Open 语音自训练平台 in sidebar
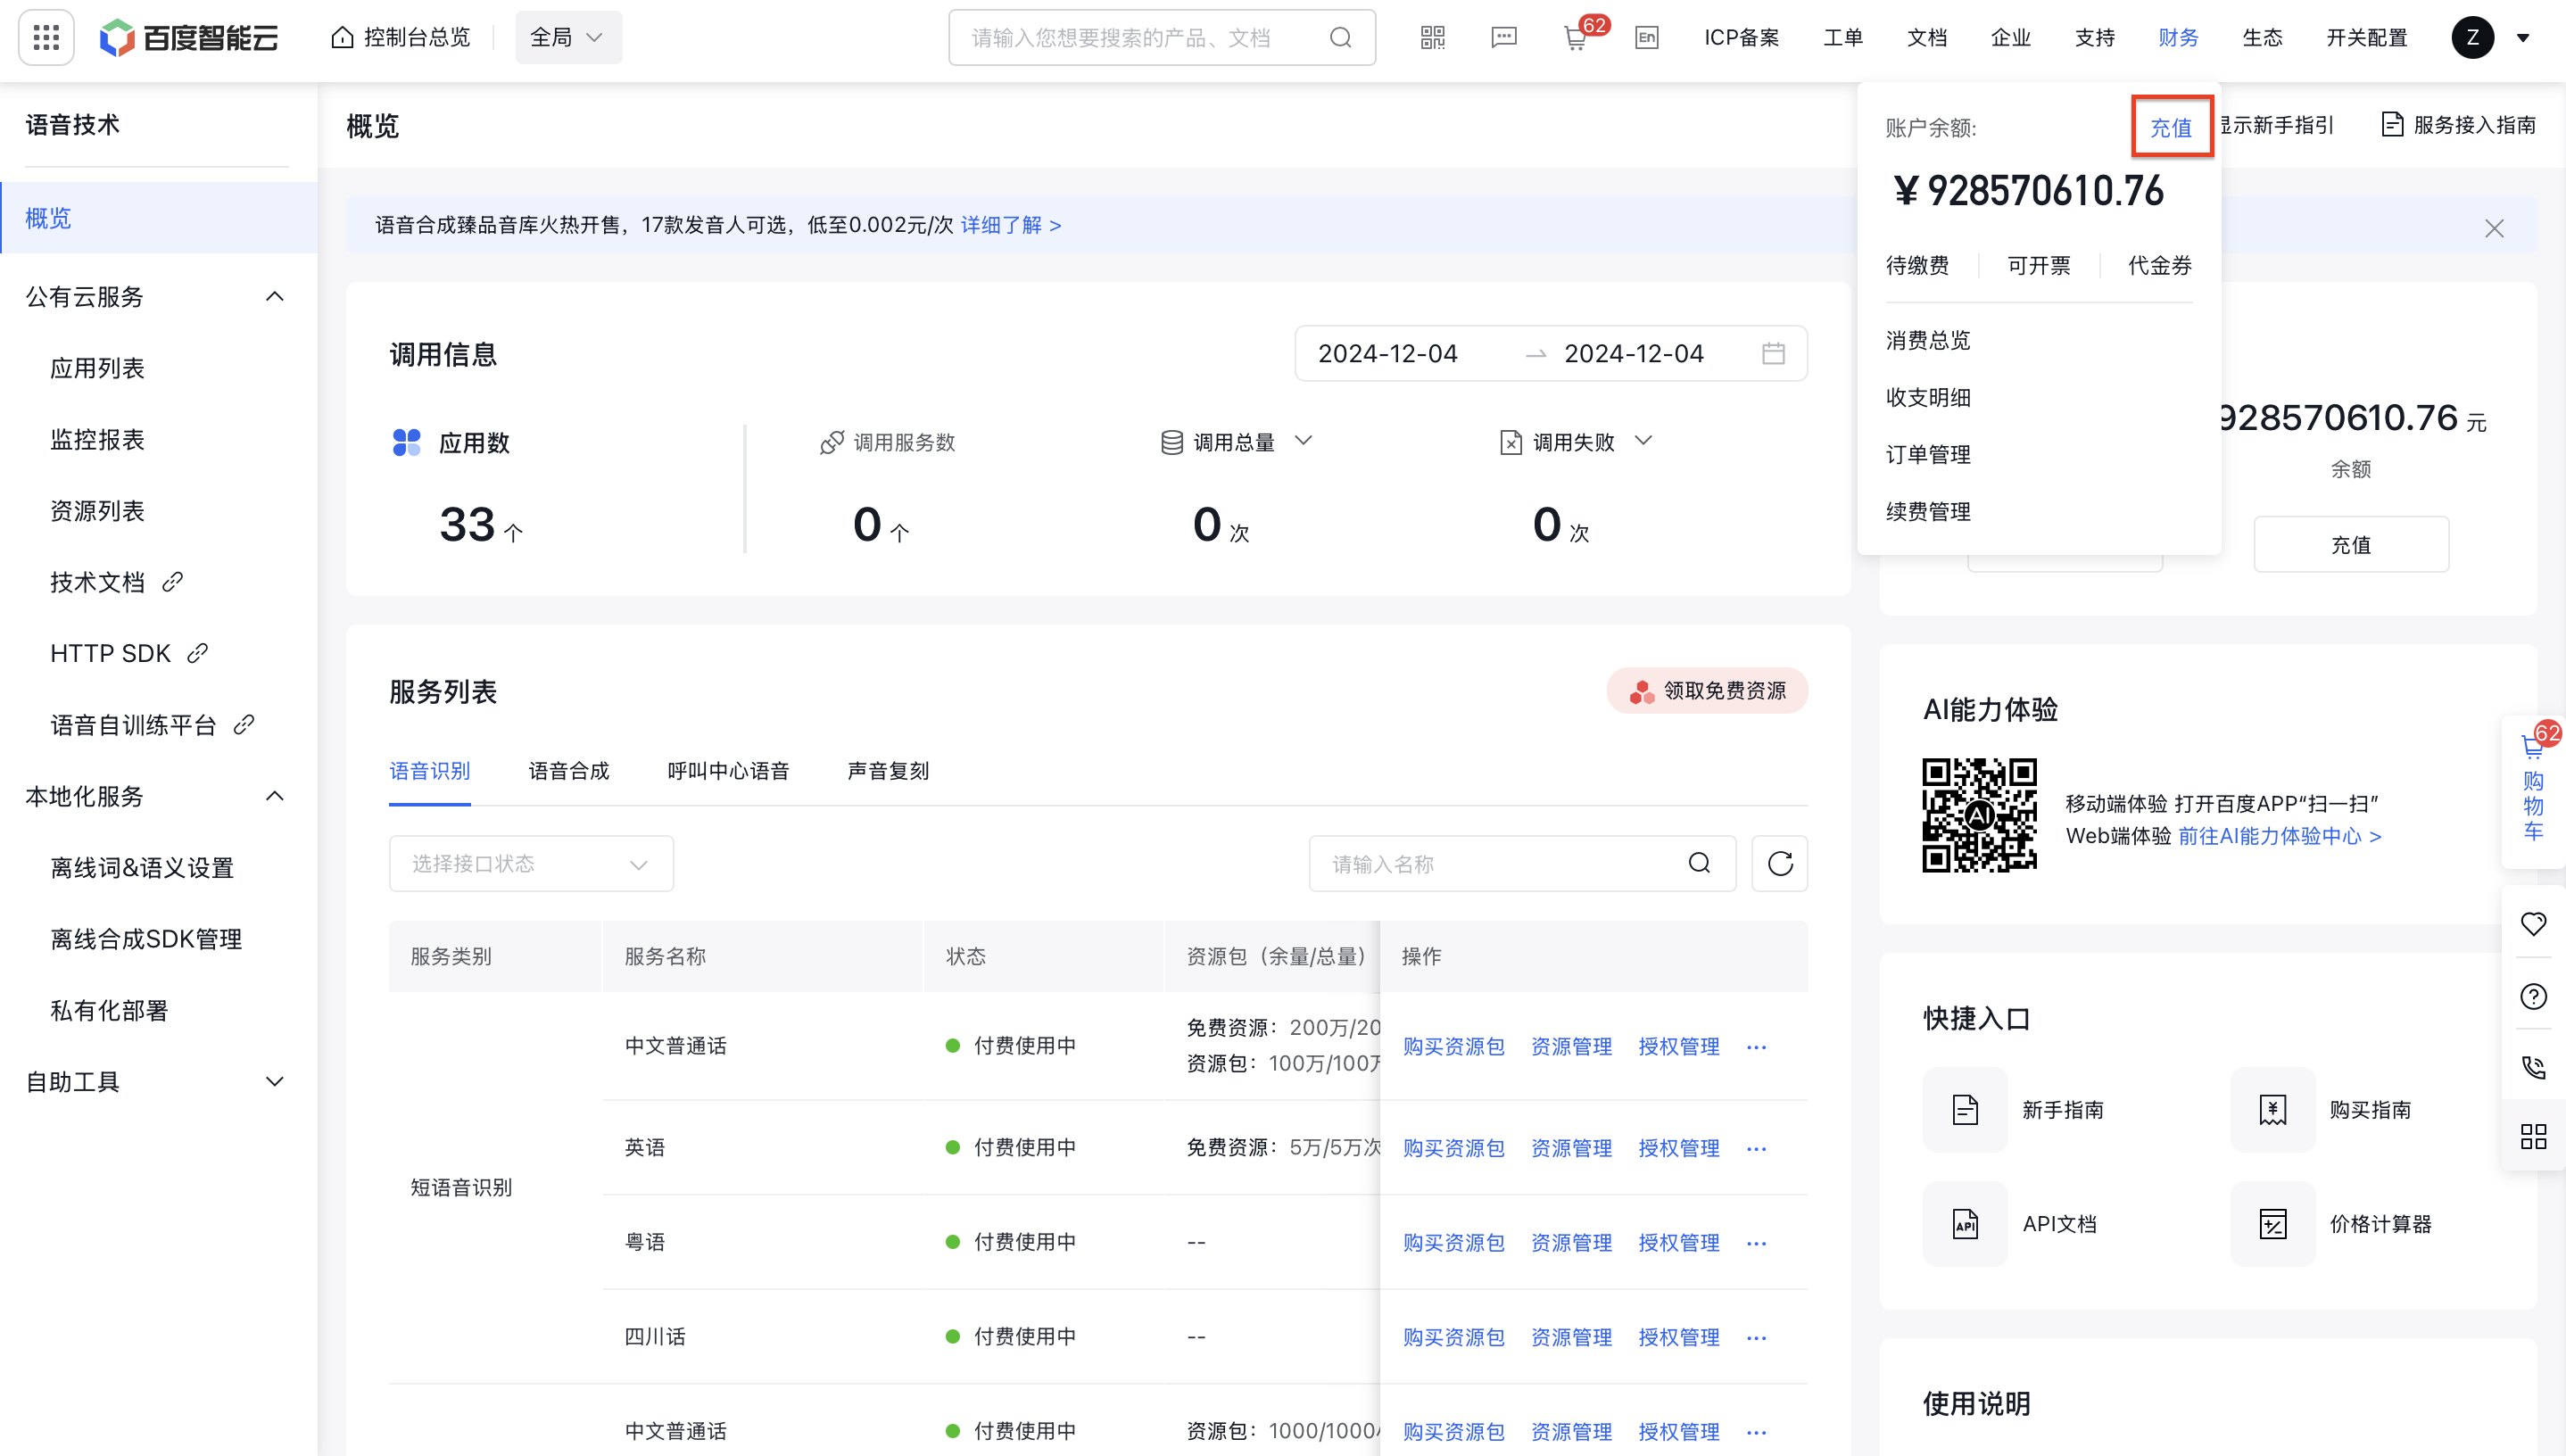Image resolution: width=2566 pixels, height=1456 pixels. [152, 725]
